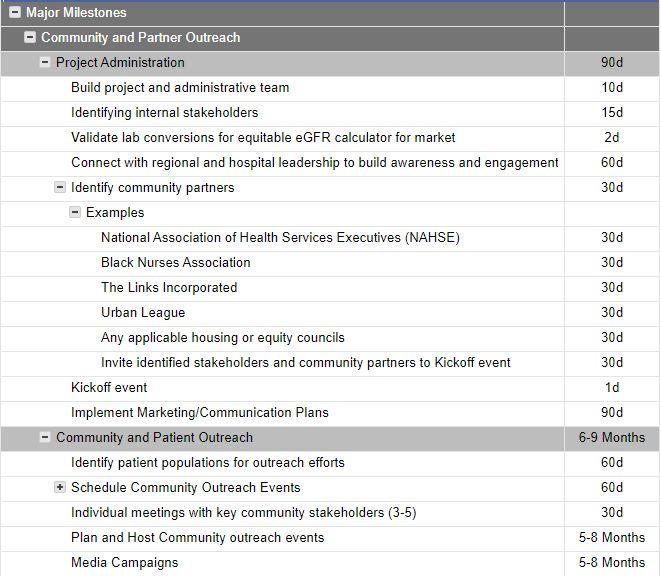Click Project Administration heading text

[x=120, y=62]
